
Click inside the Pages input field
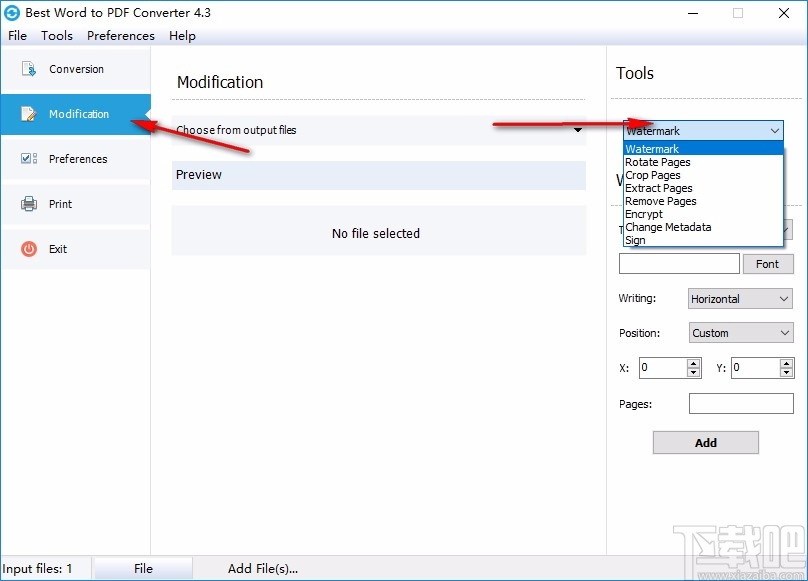point(740,403)
